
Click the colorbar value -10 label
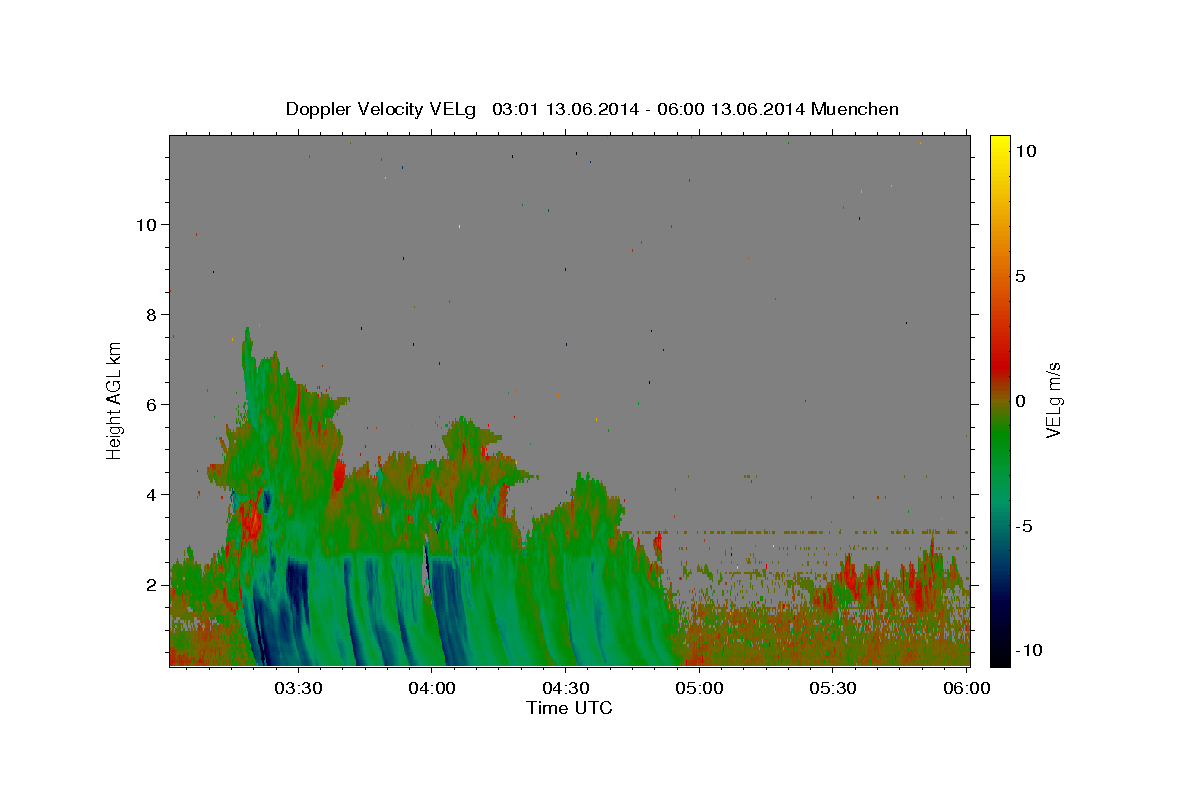click(x=1028, y=651)
